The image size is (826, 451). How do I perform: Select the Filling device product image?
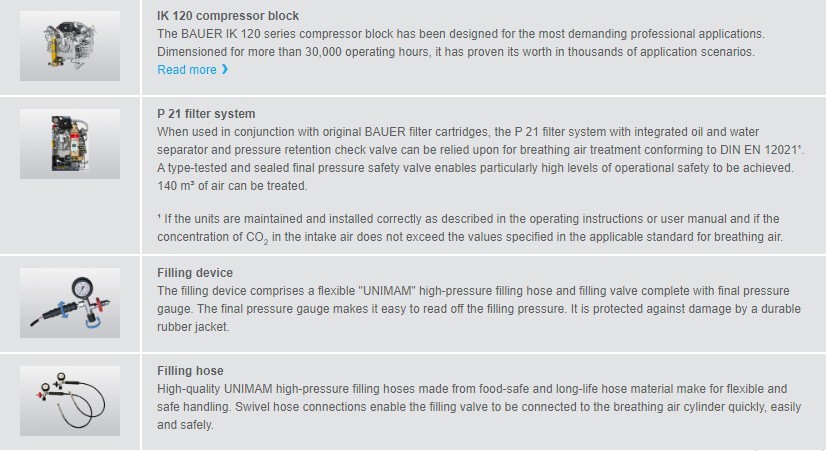[x=70, y=303]
